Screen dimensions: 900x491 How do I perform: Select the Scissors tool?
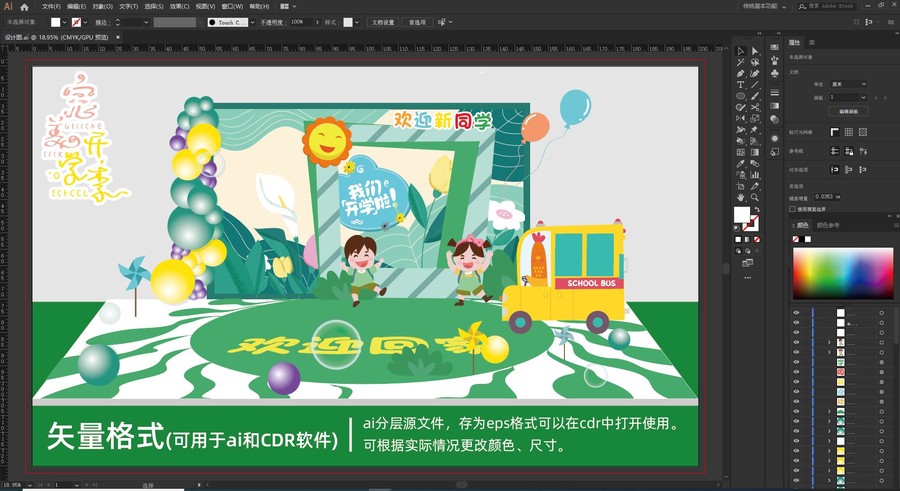click(x=755, y=107)
